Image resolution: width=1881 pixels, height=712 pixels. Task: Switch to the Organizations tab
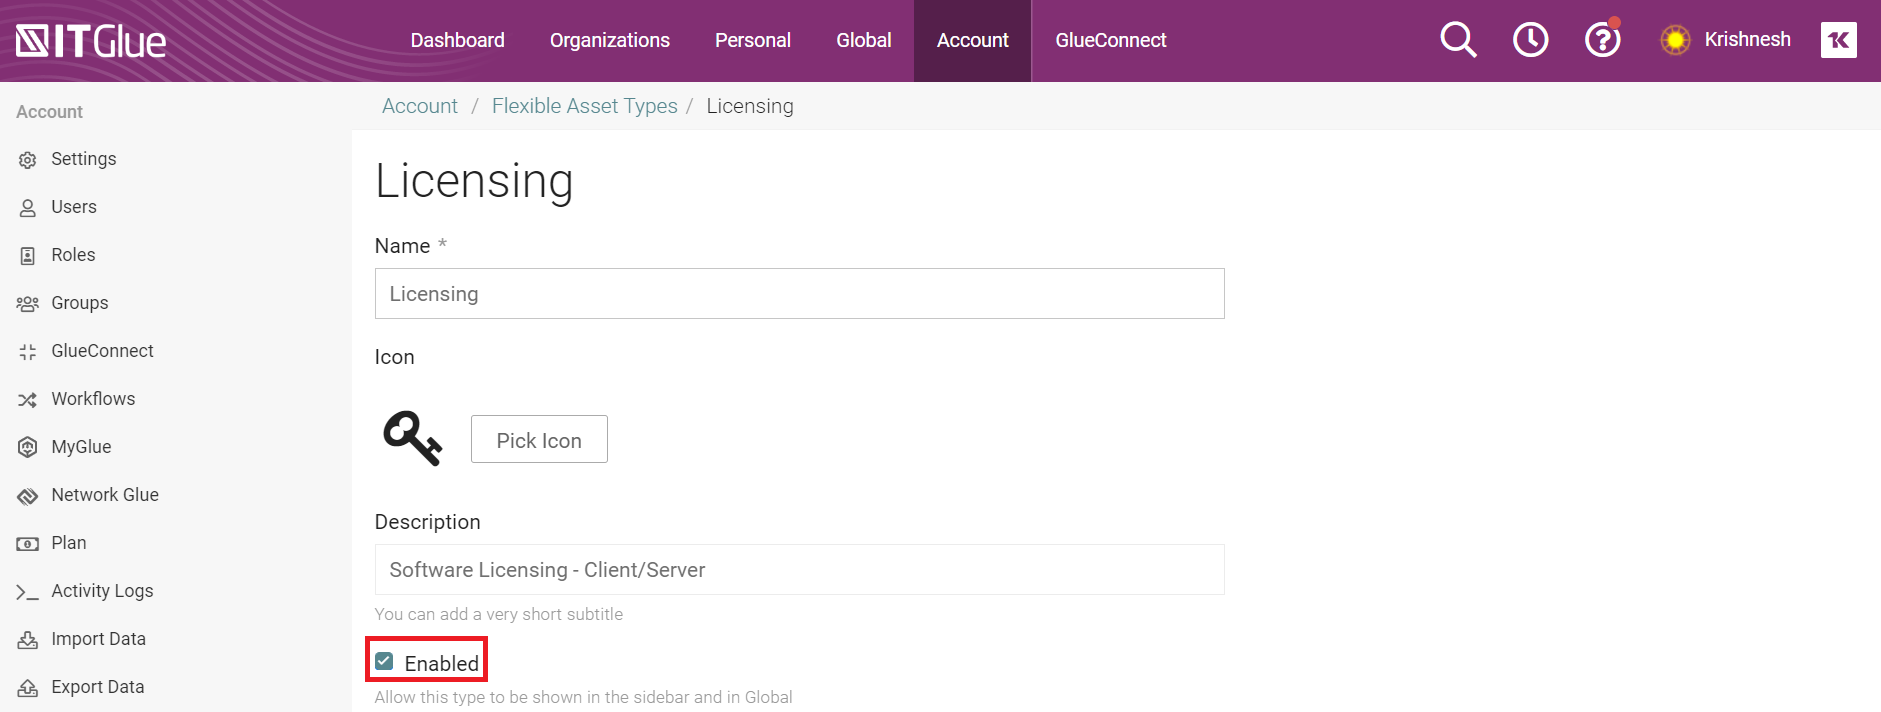pyautogui.click(x=609, y=40)
